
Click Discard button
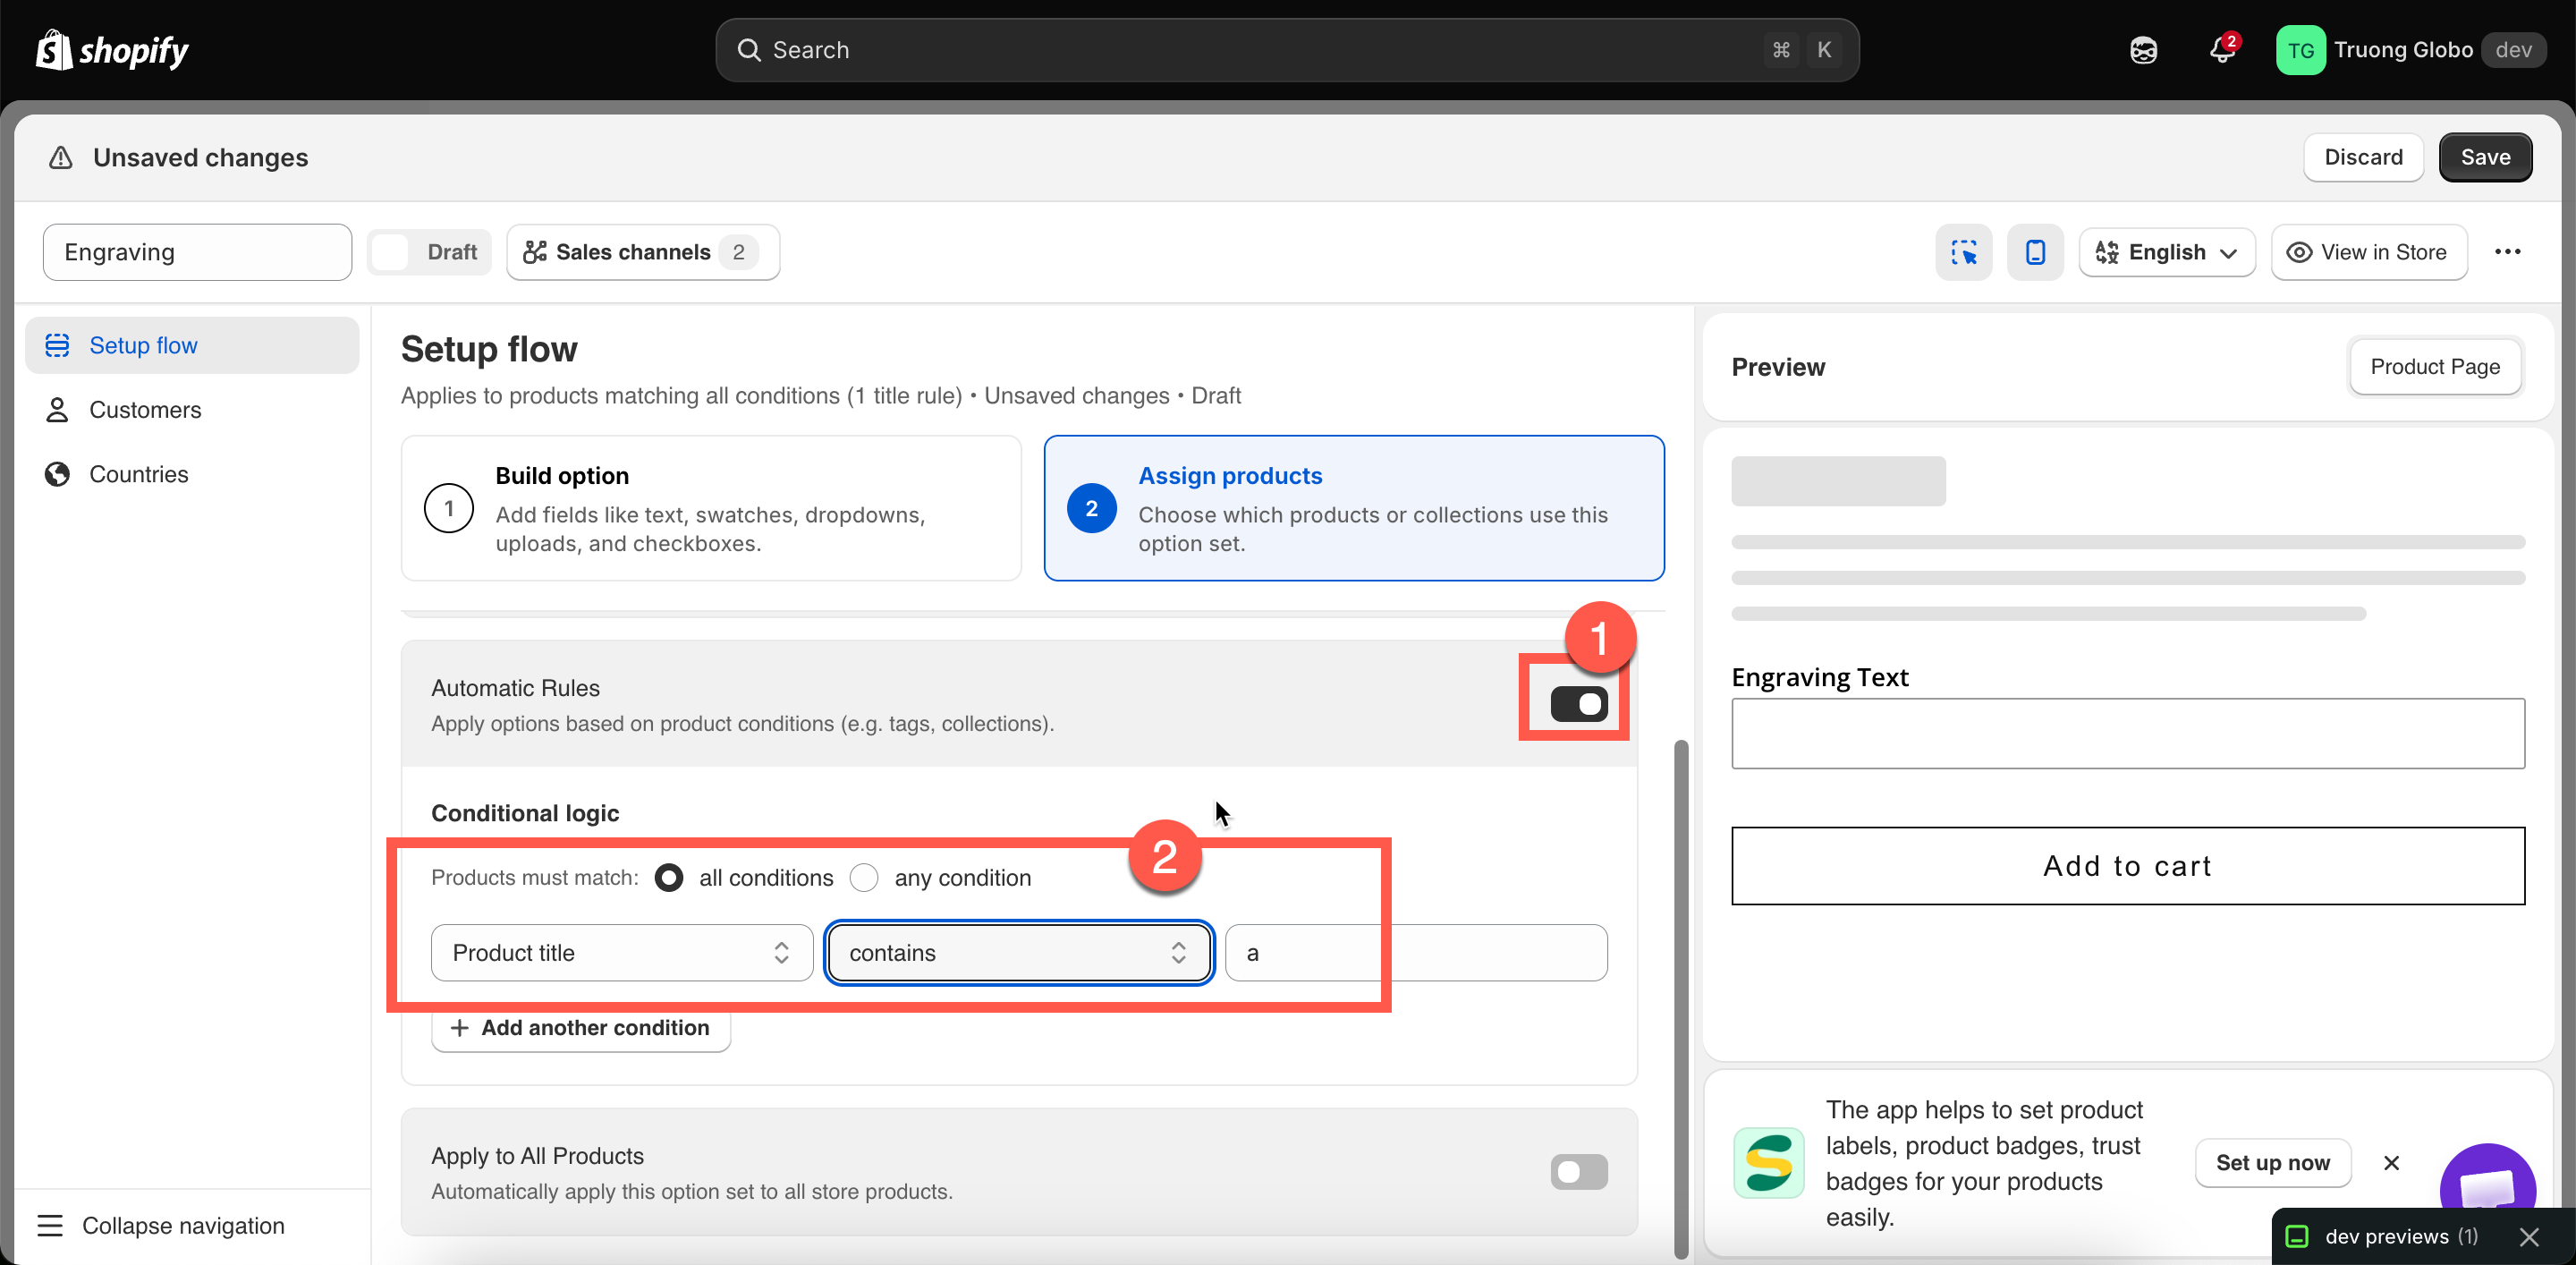(x=2363, y=157)
